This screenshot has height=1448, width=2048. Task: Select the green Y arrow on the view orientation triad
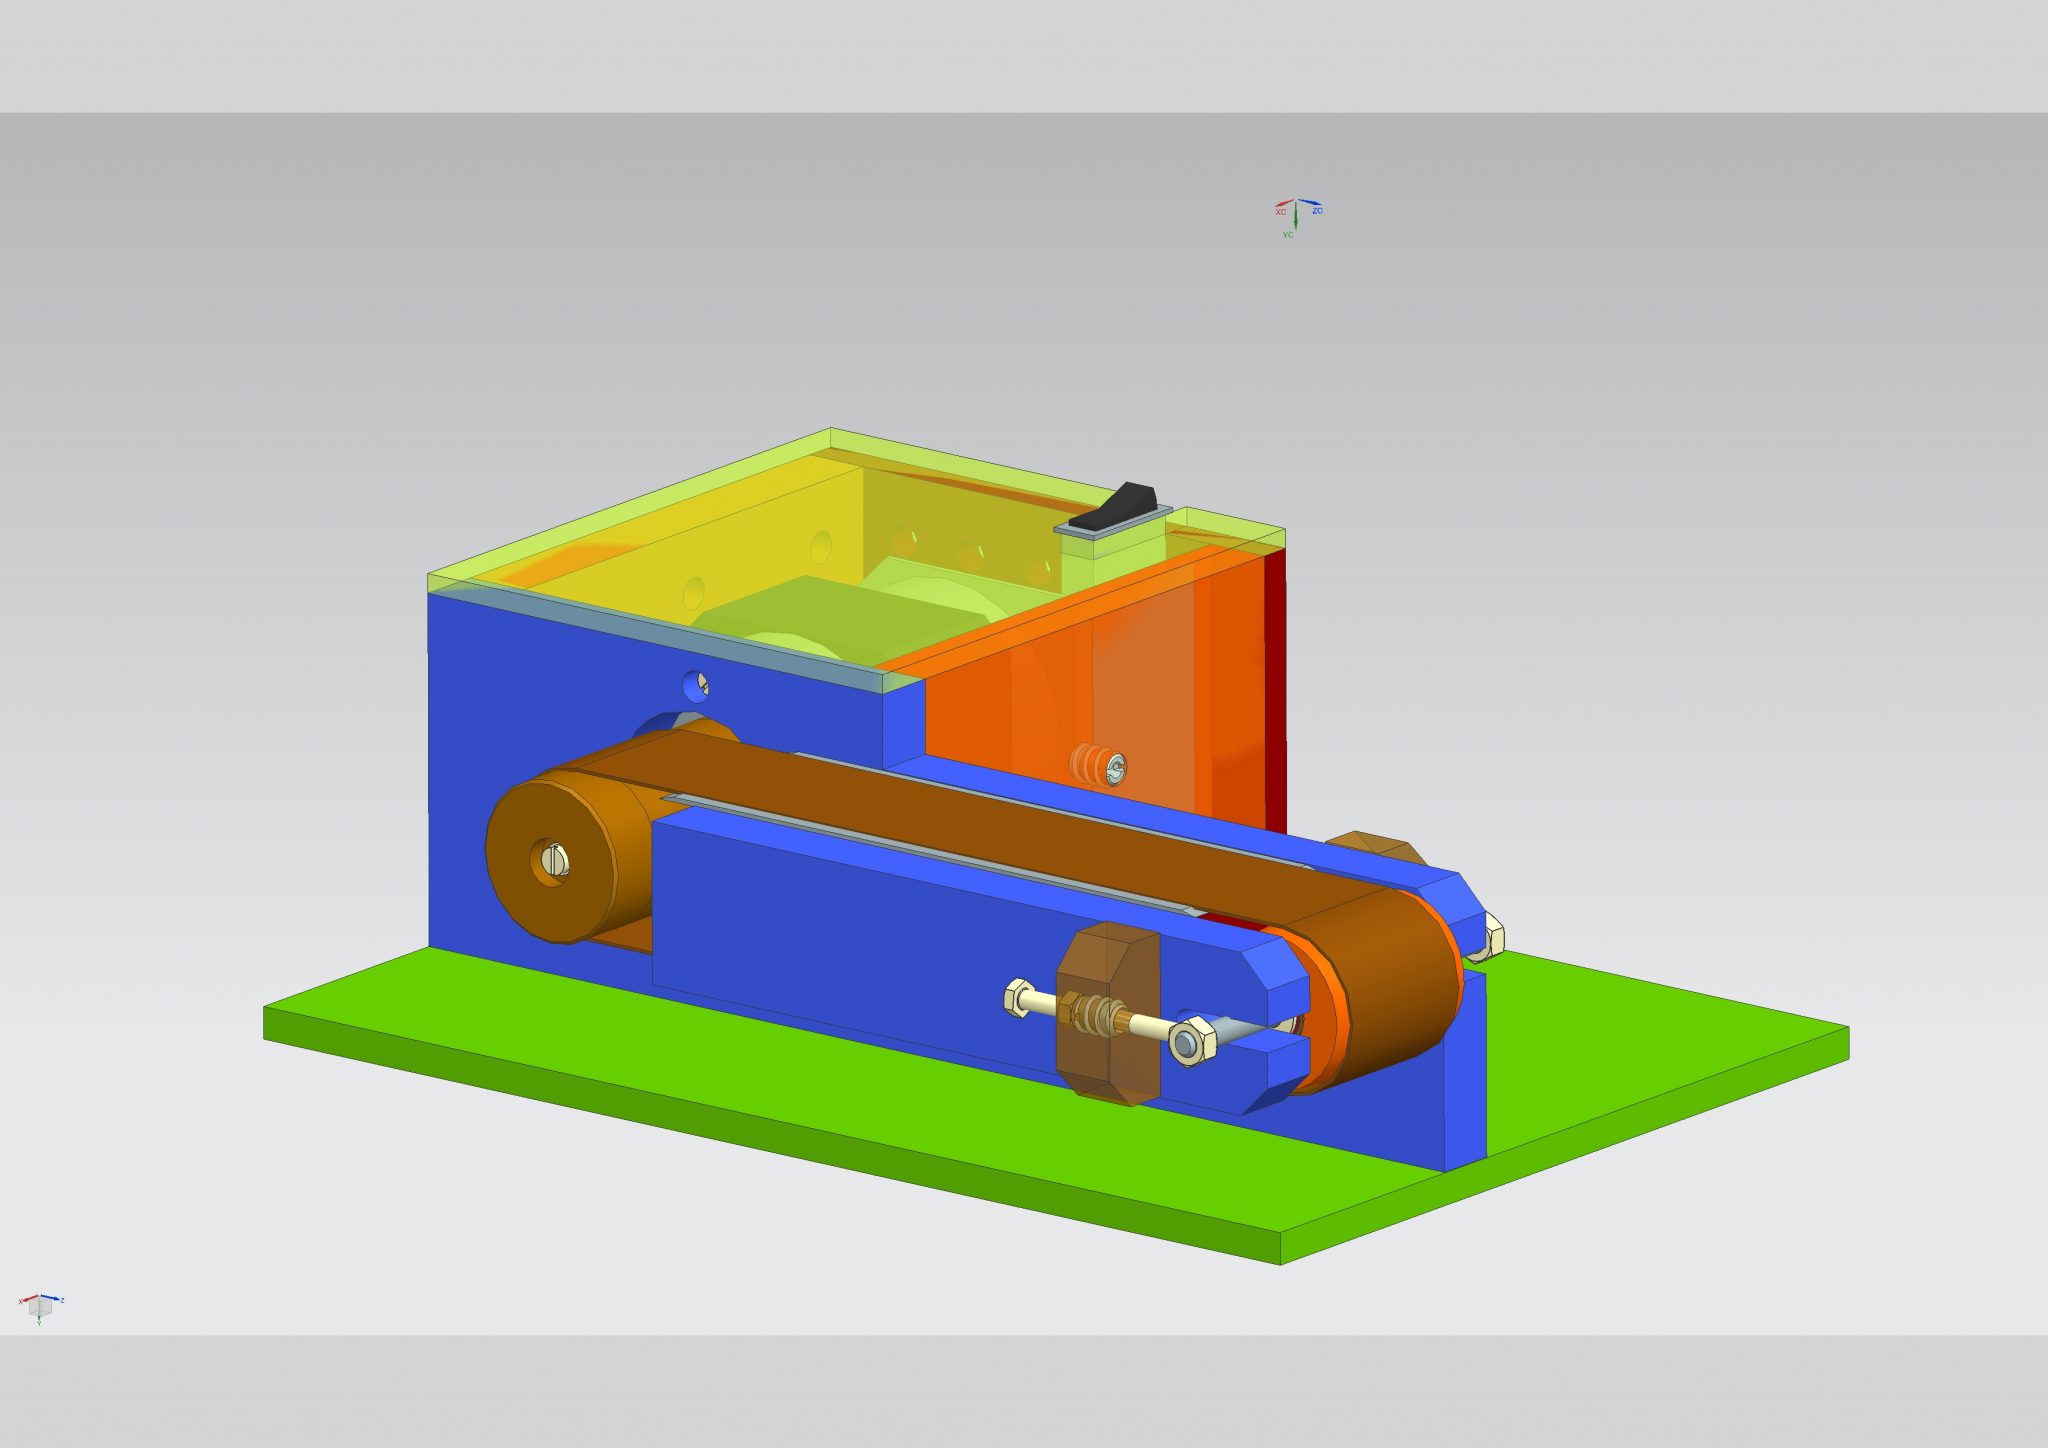click(x=39, y=1322)
